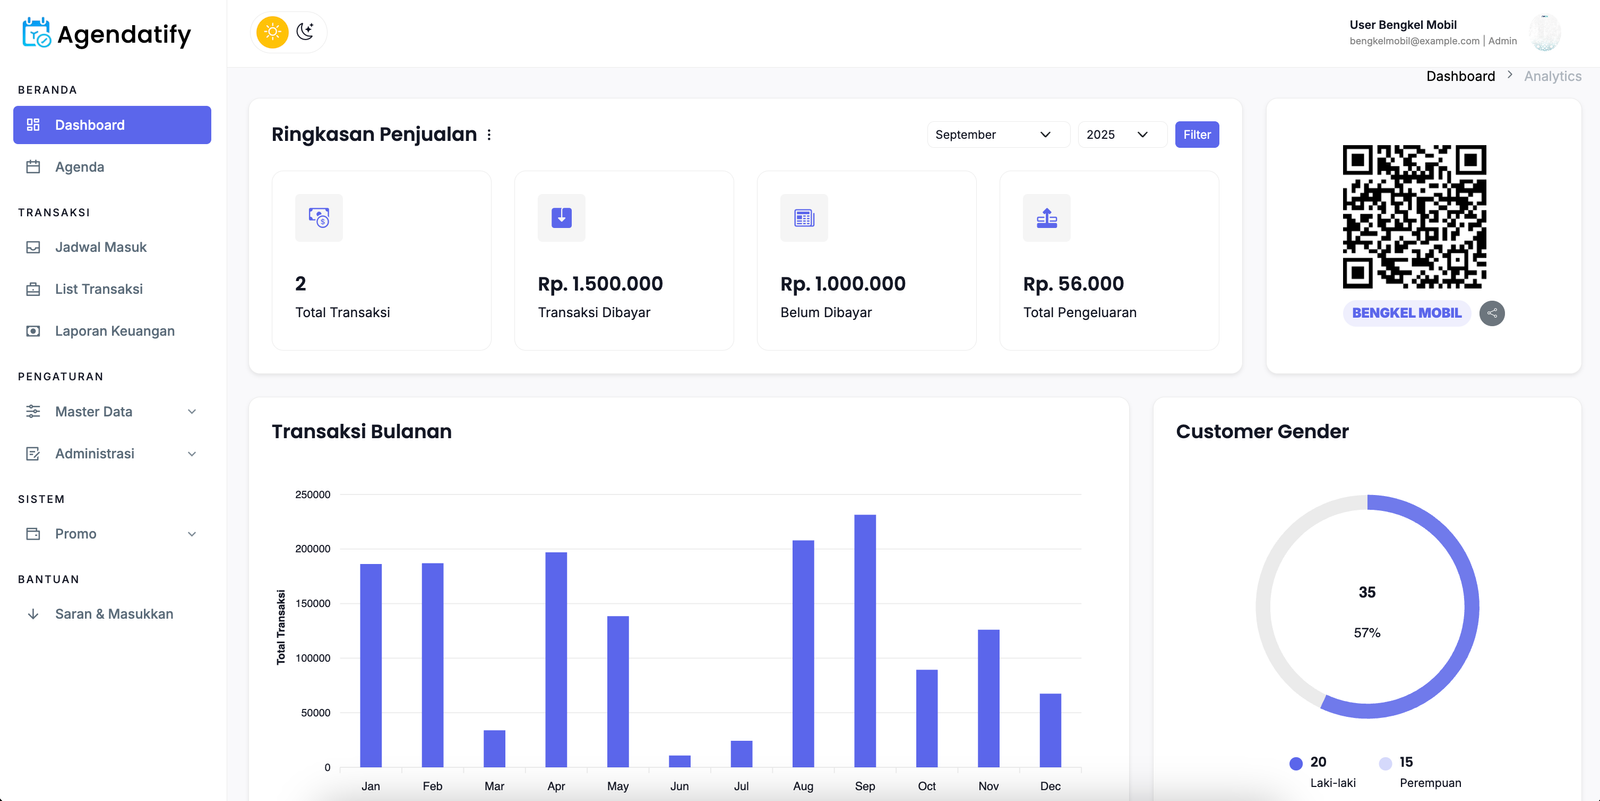The width and height of the screenshot is (1600, 801).
Task: Click the Total Pengeluaran upload icon
Action: (1046, 218)
